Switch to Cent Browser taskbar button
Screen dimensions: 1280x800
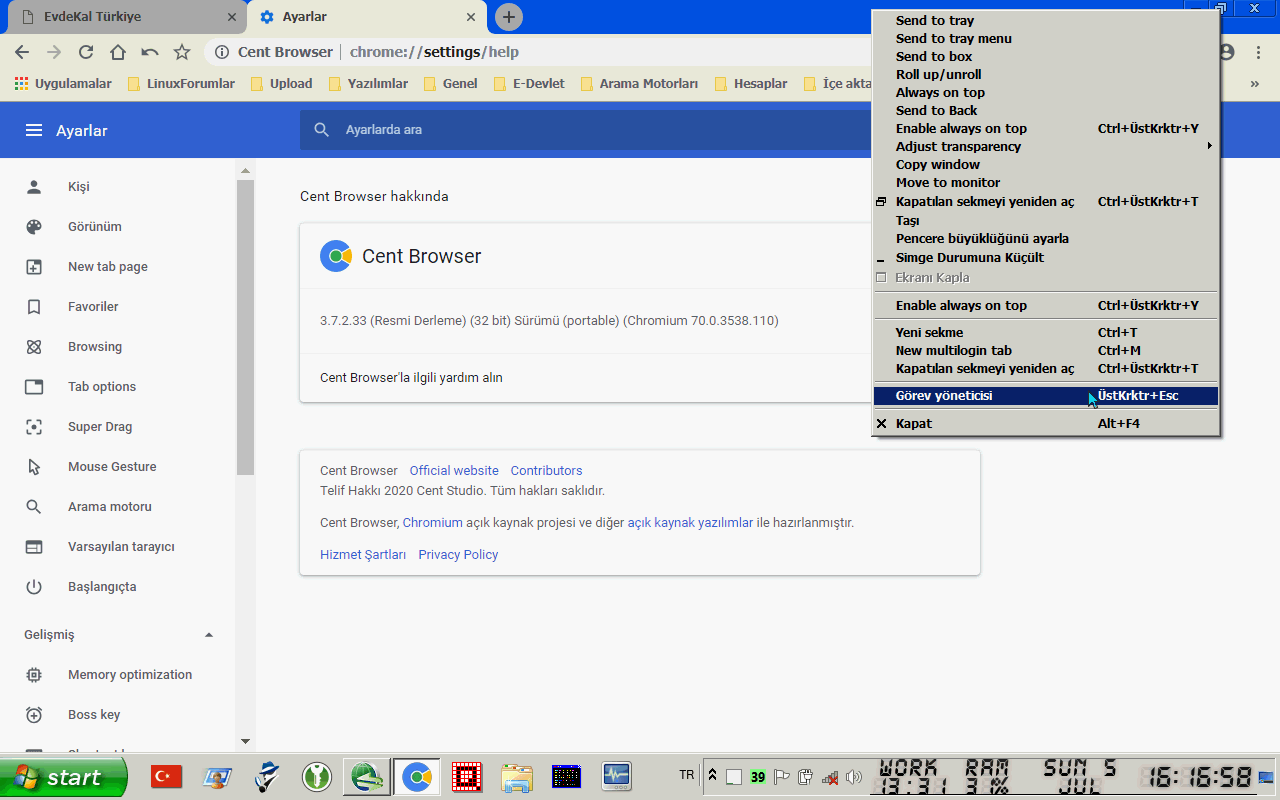pos(417,776)
